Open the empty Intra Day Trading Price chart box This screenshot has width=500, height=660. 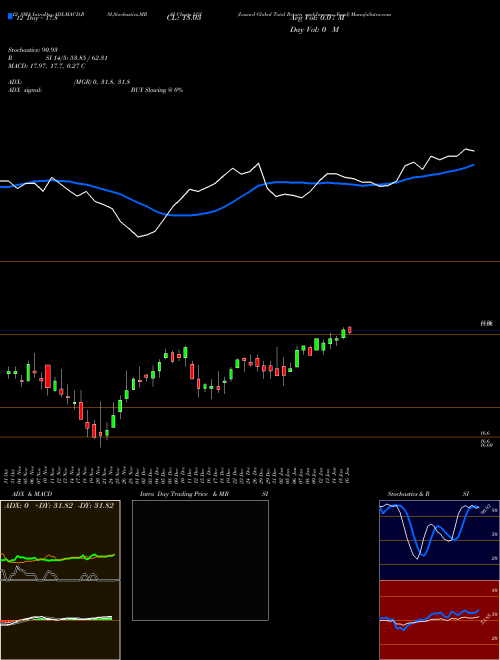[200, 560]
